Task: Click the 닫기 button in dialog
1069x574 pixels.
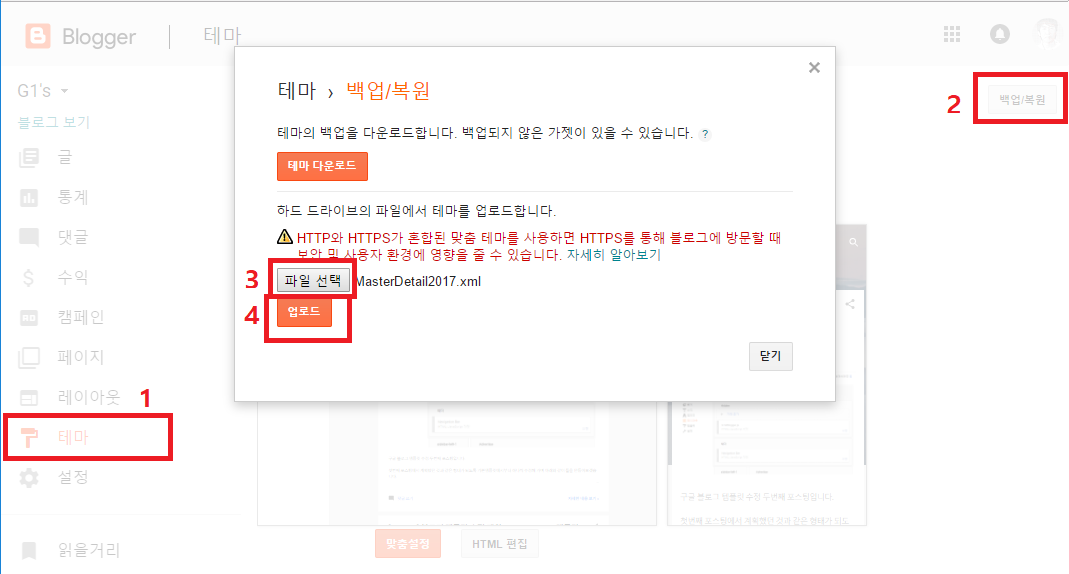Action: tap(770, 356)
